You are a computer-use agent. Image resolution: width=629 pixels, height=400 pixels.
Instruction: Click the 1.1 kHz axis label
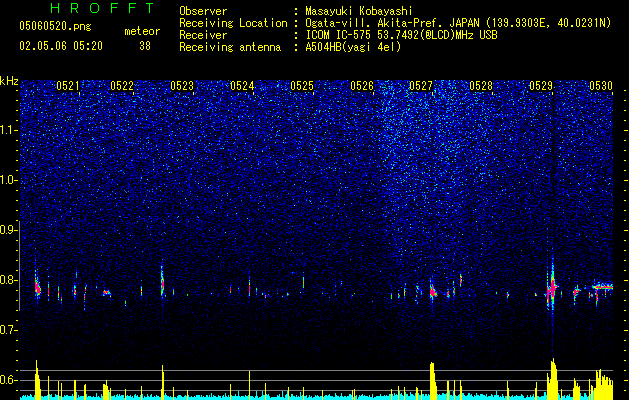point(8,130)
